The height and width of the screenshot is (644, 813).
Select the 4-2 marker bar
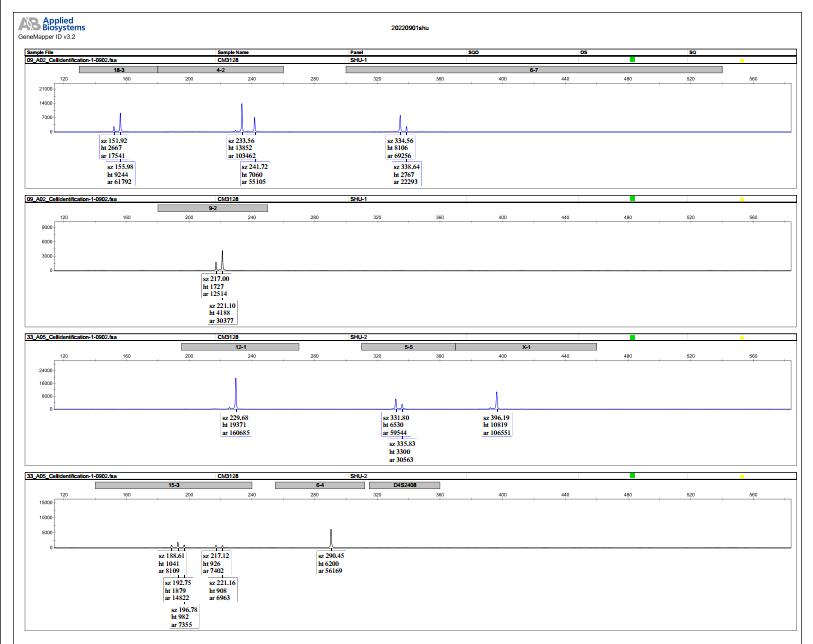[x=220, y=69]
